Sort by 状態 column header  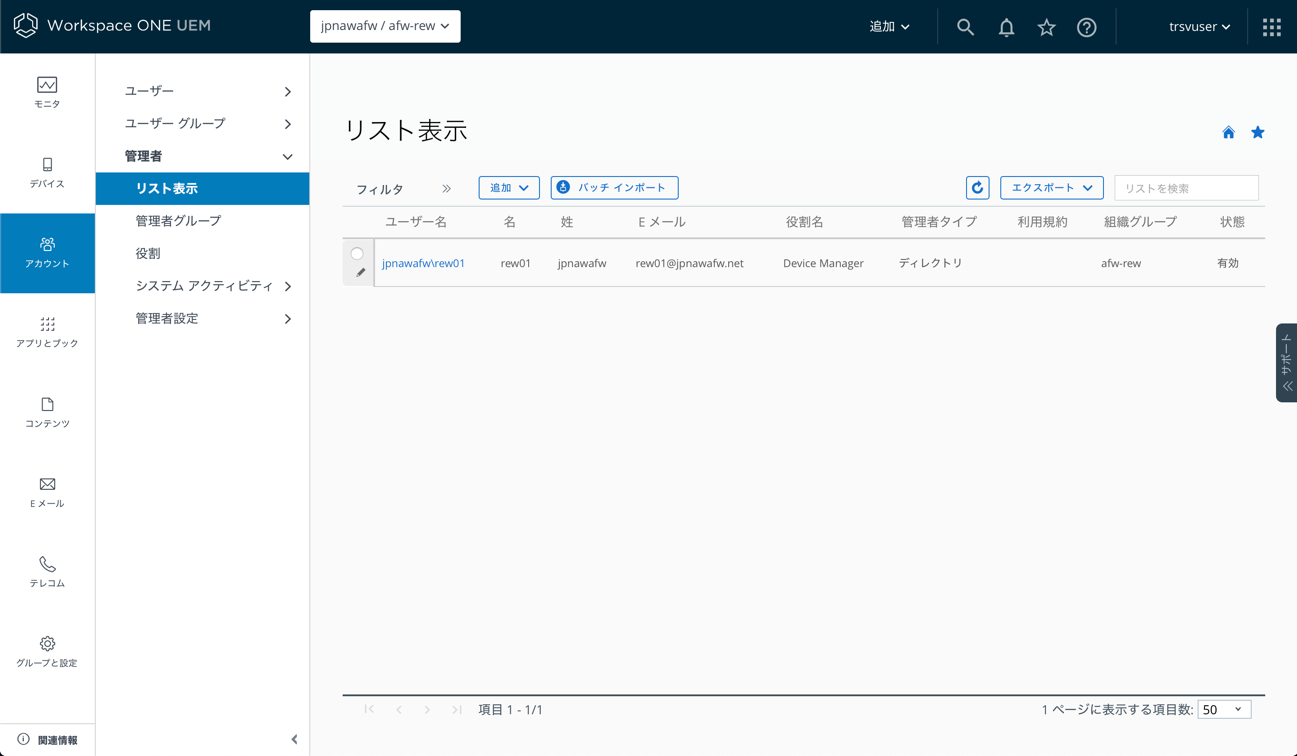click(x=1232, y=222)
